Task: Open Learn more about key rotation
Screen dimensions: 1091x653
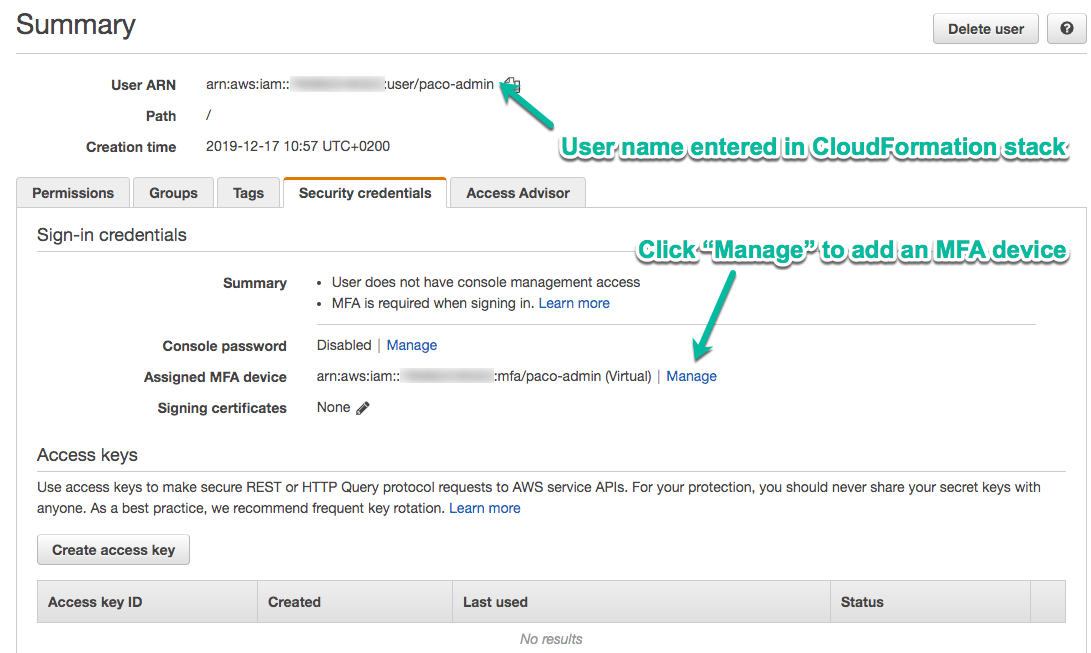Action: coord(485,508)
